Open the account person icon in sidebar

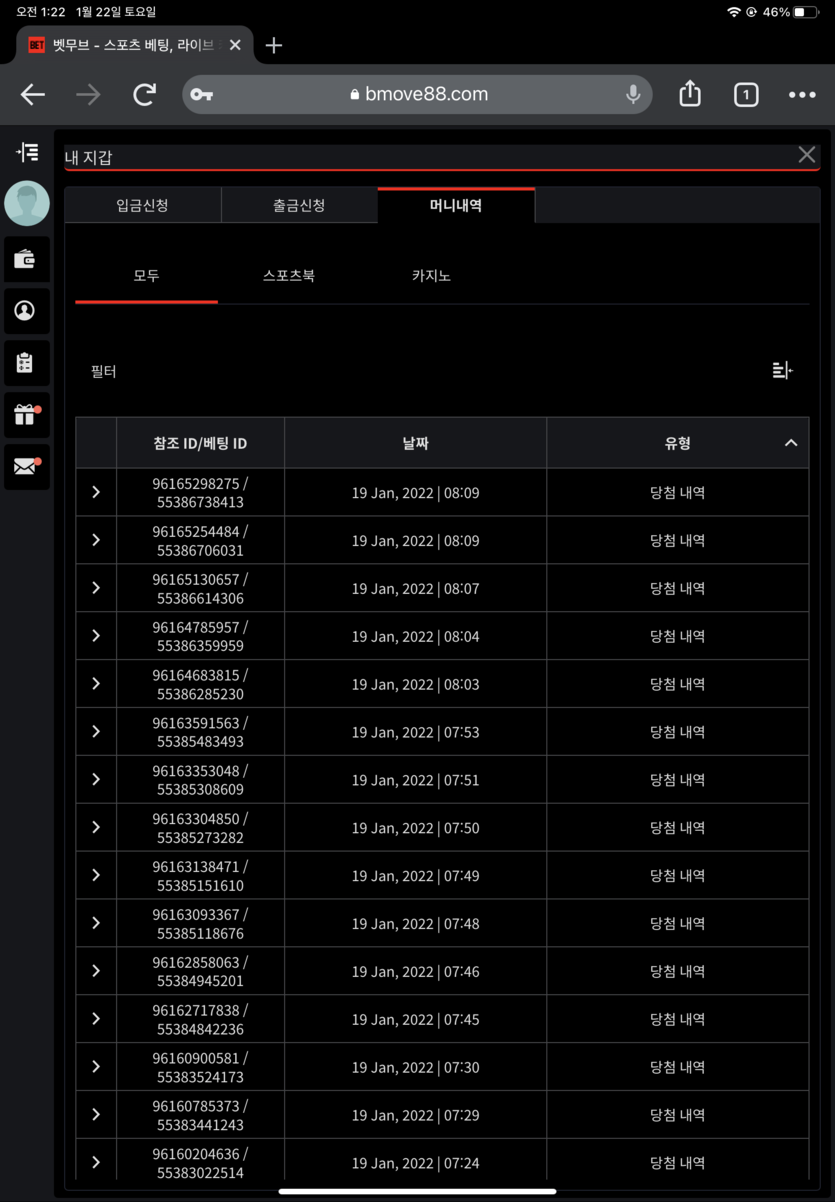tap(26, 311)
